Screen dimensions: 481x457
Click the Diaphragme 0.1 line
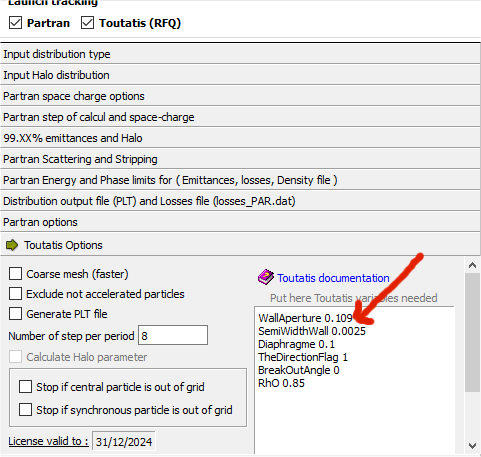(296, 344)
